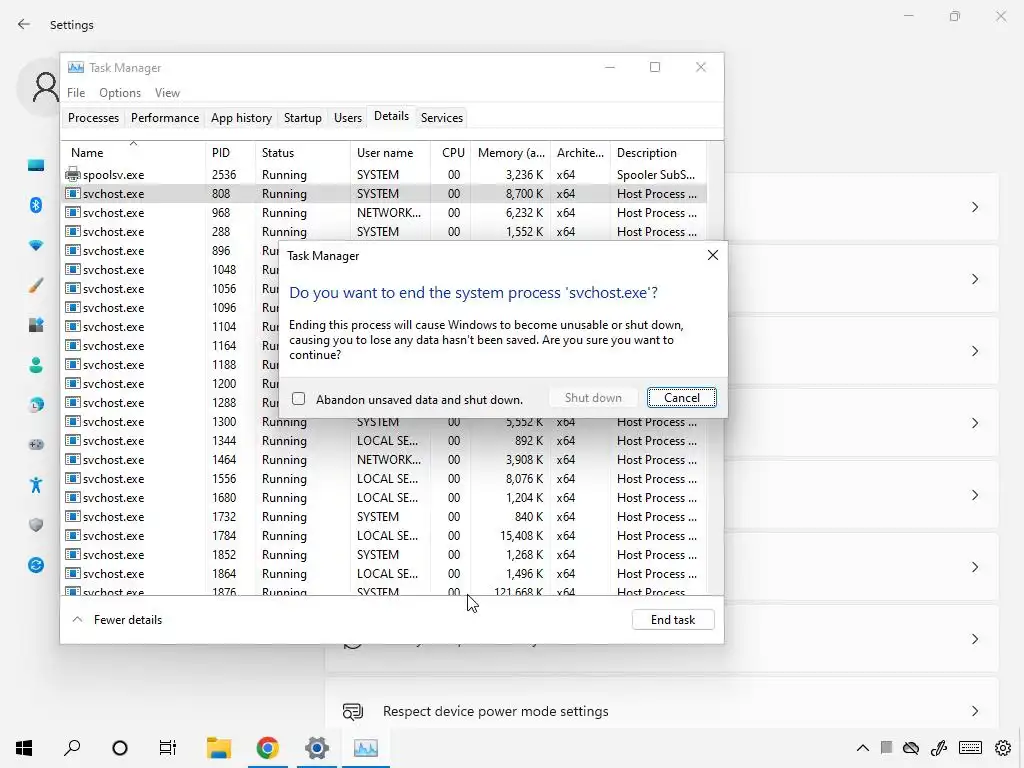1024x768 pixels.
Task: Switch to the Processes tab
Action: tap(93, 118)
